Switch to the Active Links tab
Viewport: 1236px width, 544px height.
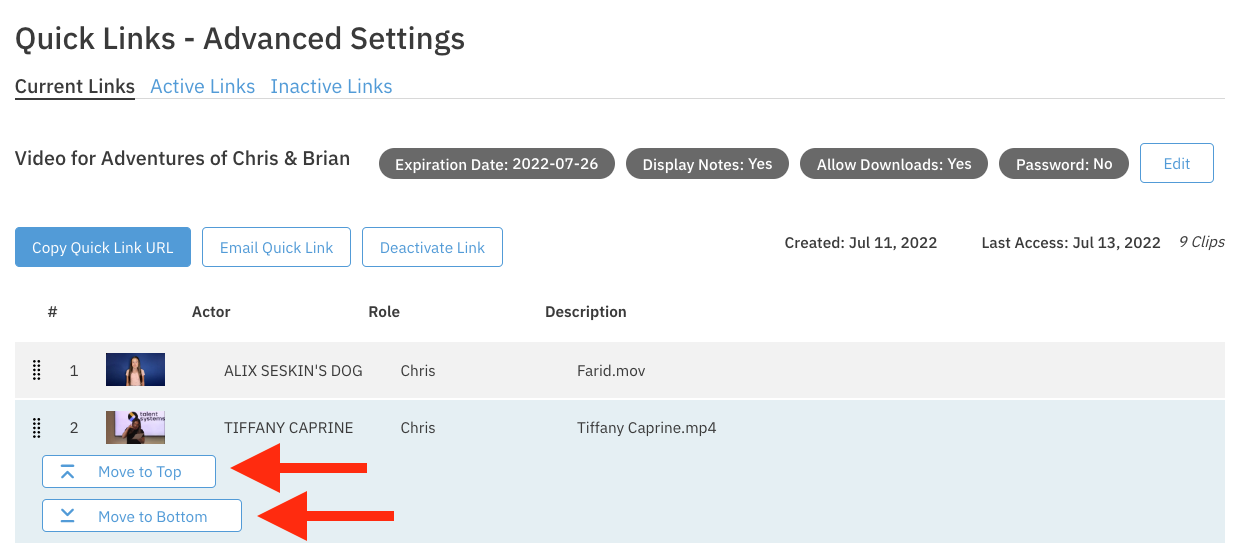pyautogui.click(x=202, y=87)
